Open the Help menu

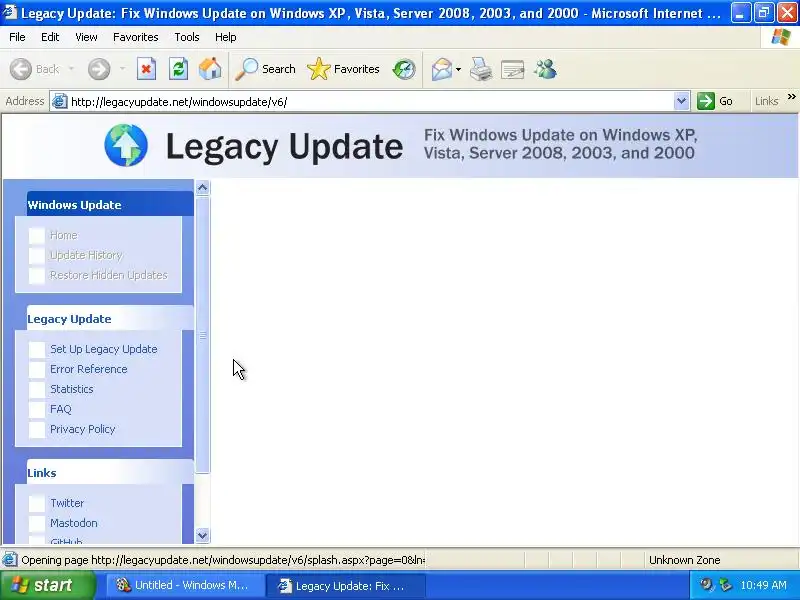[x=226, y=37]
